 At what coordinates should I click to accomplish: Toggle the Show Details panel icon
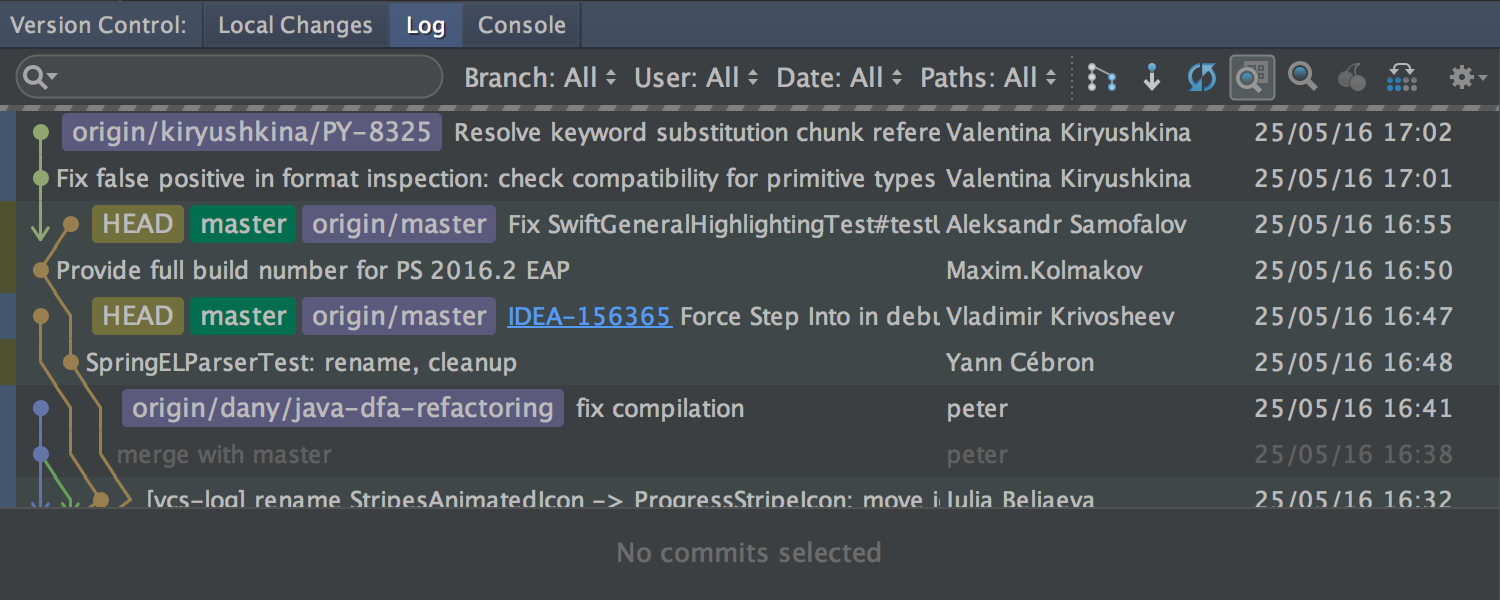tap(1251, 77)
